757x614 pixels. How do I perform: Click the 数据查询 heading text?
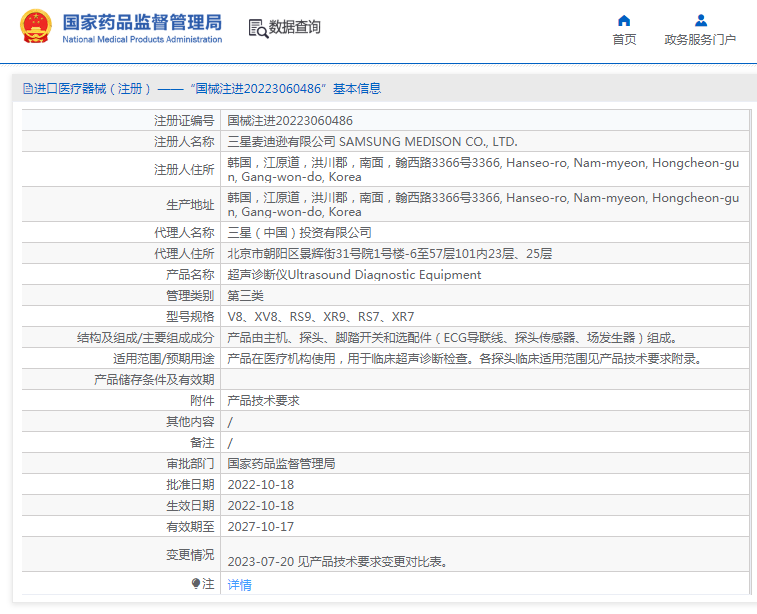294,27
